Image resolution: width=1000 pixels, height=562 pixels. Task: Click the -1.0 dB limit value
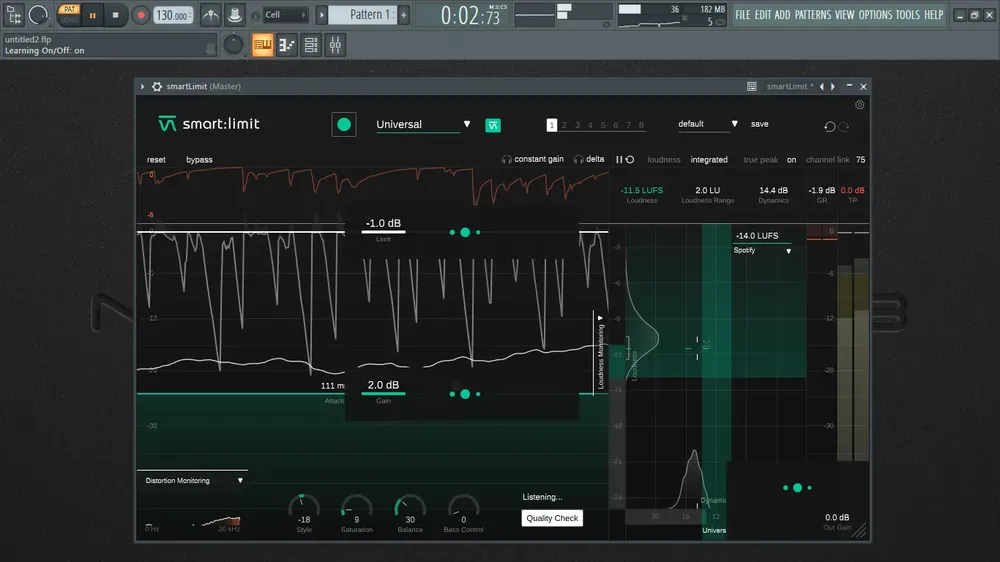(x=383, y=223)
